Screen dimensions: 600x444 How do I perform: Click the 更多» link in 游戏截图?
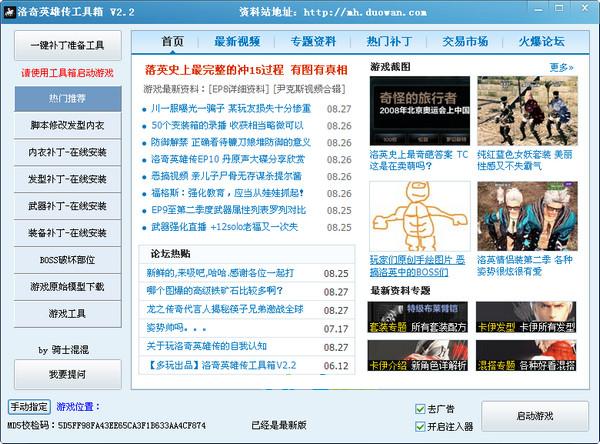pyautogui.click(x=561, y=68)
